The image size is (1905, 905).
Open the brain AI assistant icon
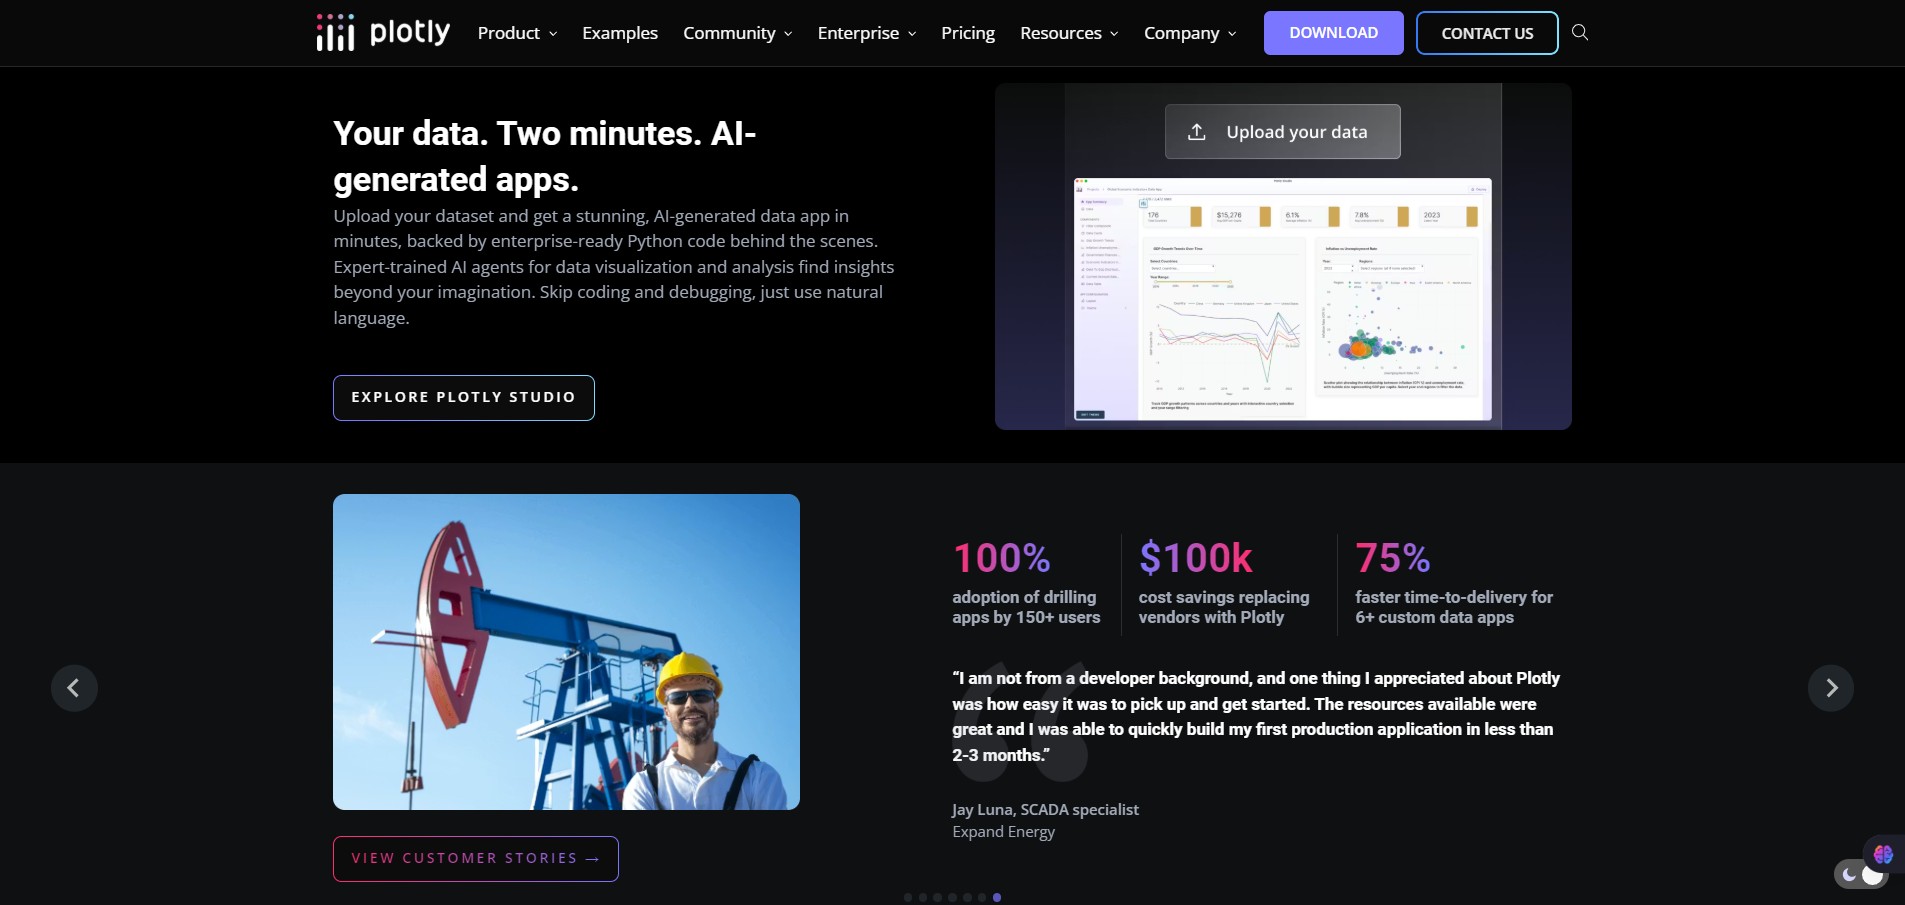coord(1883,854)
